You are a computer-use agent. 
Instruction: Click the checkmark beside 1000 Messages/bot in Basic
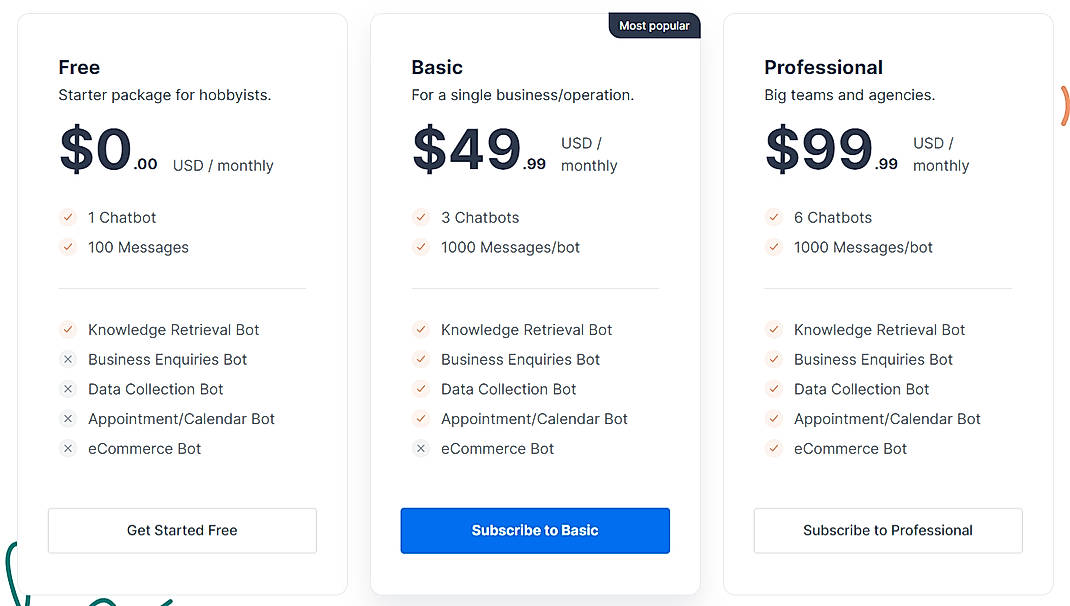click(x=421, y=247)
